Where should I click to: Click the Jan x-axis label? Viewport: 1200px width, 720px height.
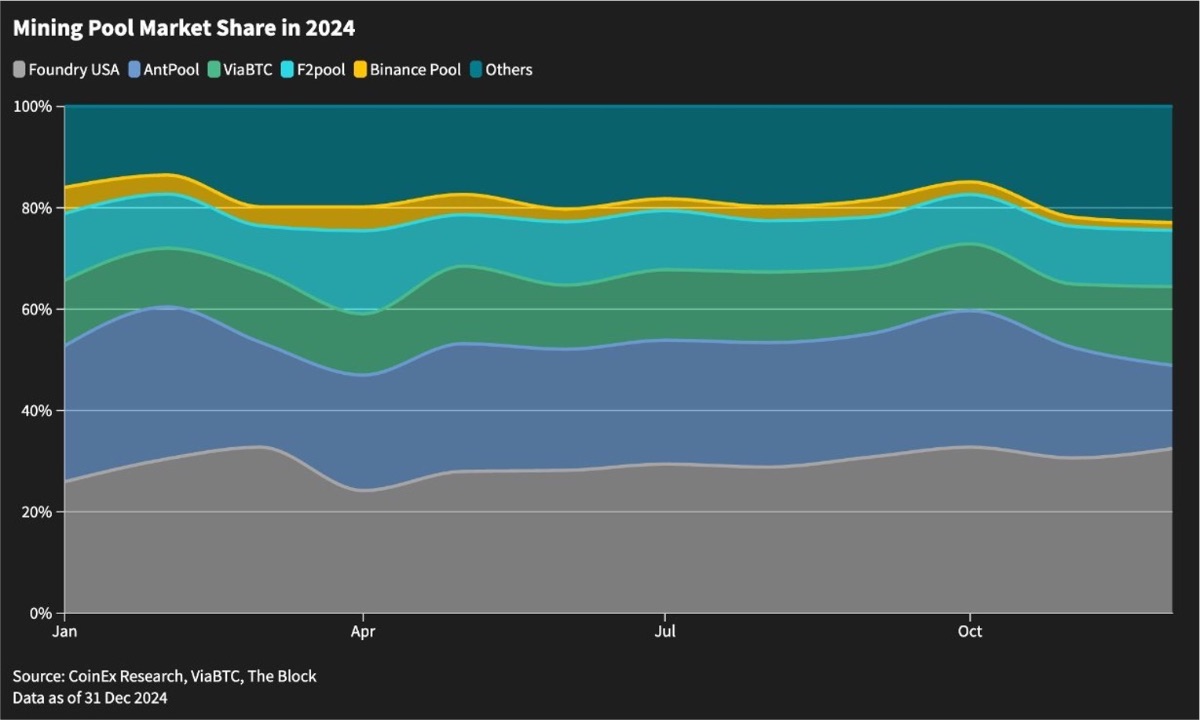pos(65,632)
